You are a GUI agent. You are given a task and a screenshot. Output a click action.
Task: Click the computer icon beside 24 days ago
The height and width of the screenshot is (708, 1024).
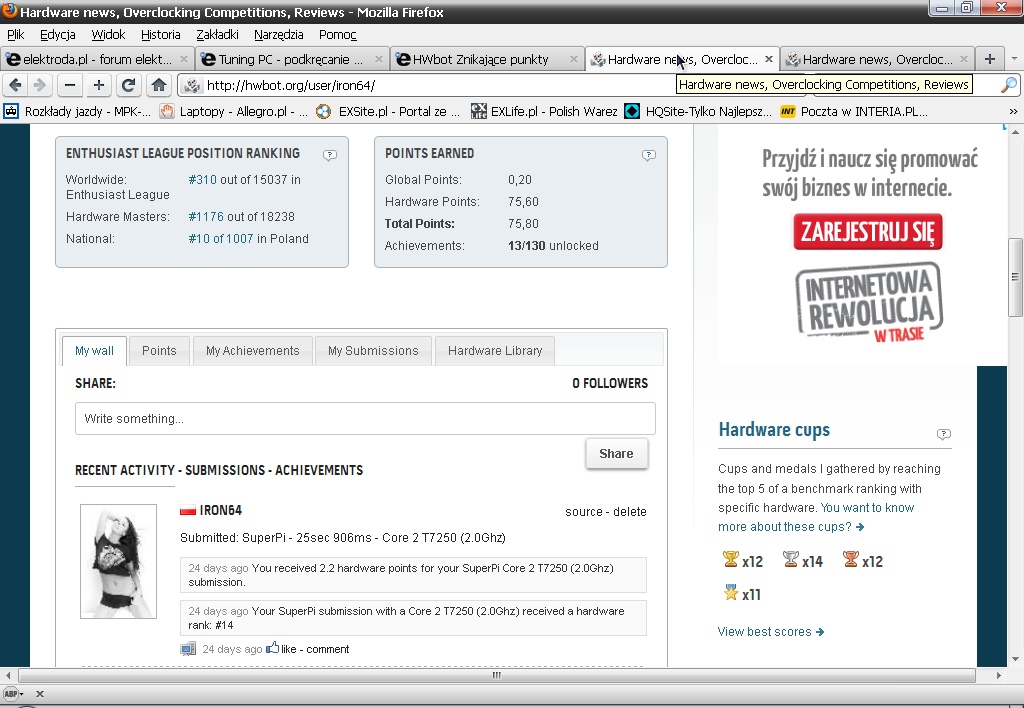coord(188,649)
